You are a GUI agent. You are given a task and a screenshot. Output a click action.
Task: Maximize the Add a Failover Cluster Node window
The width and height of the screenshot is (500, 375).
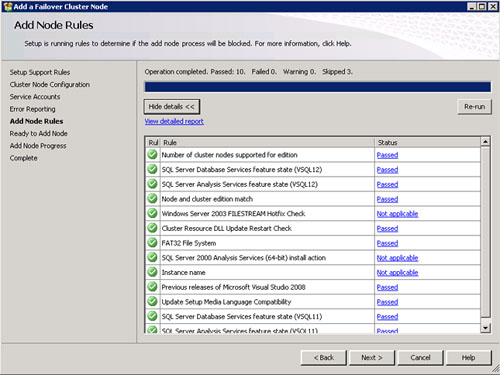pyautogui.click(x=482, y=6)
